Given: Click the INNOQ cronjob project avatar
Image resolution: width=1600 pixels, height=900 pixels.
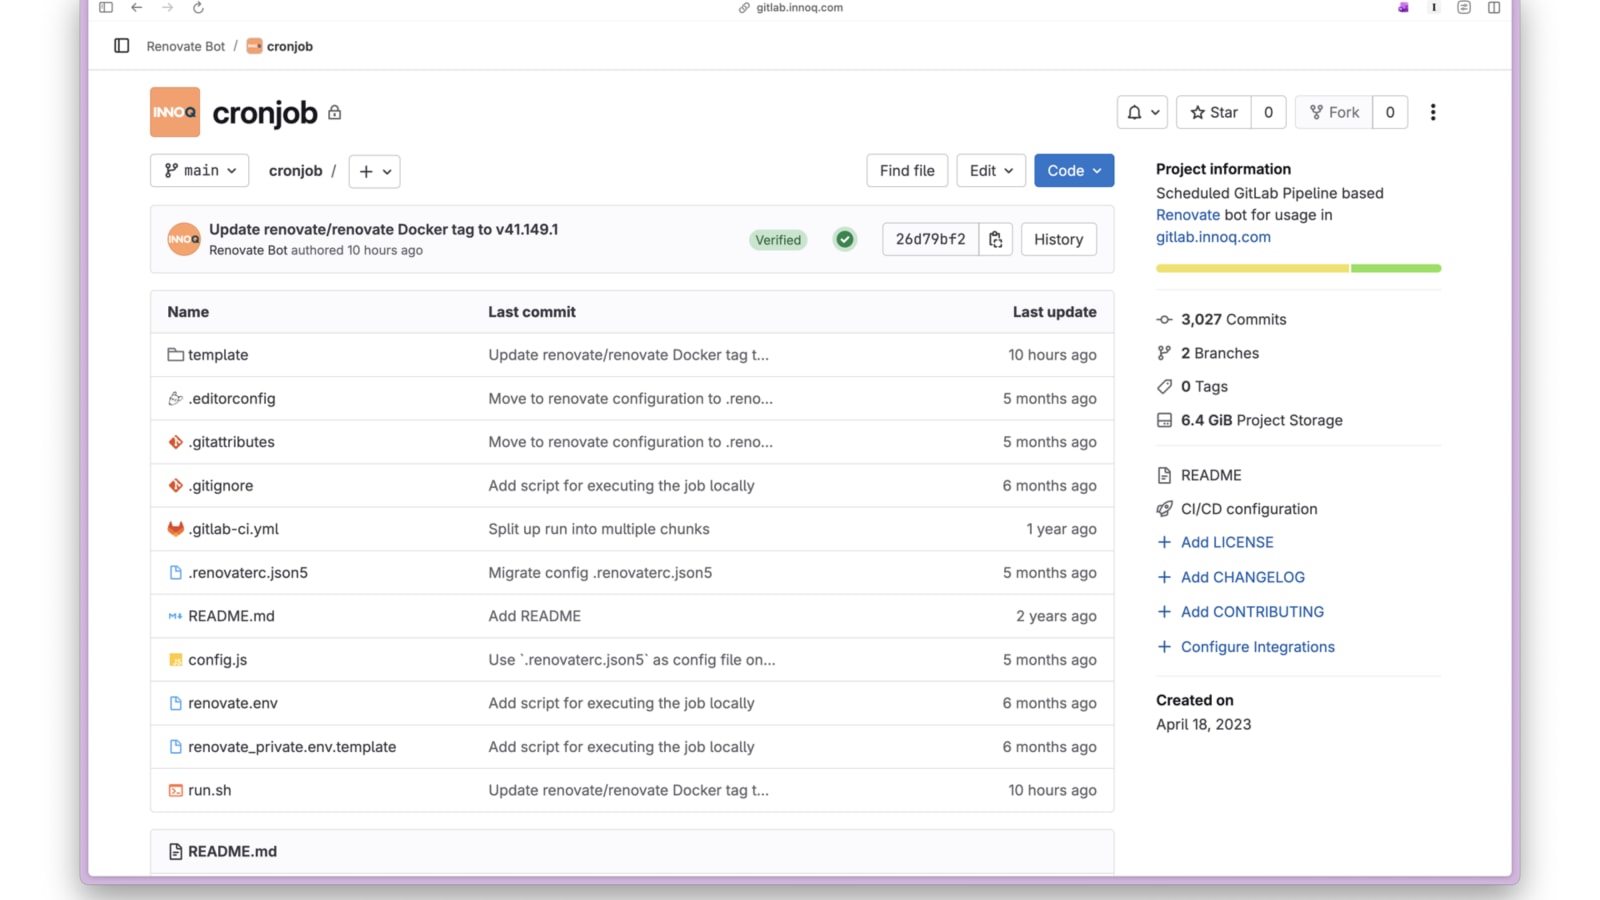Looking at the screenshot, I should coord(175,112).
